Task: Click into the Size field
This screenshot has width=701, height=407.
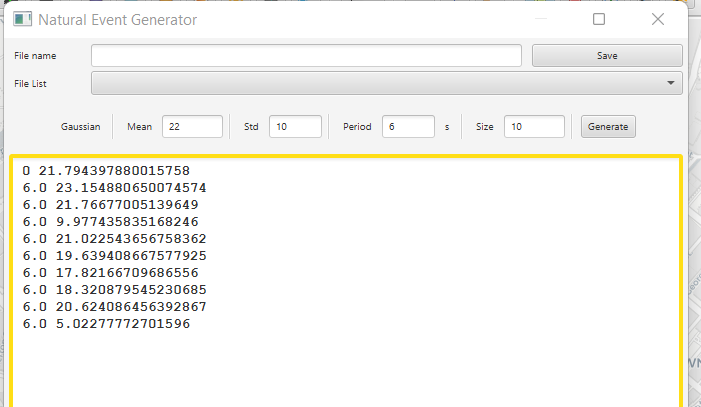Action: click(534, 127)
